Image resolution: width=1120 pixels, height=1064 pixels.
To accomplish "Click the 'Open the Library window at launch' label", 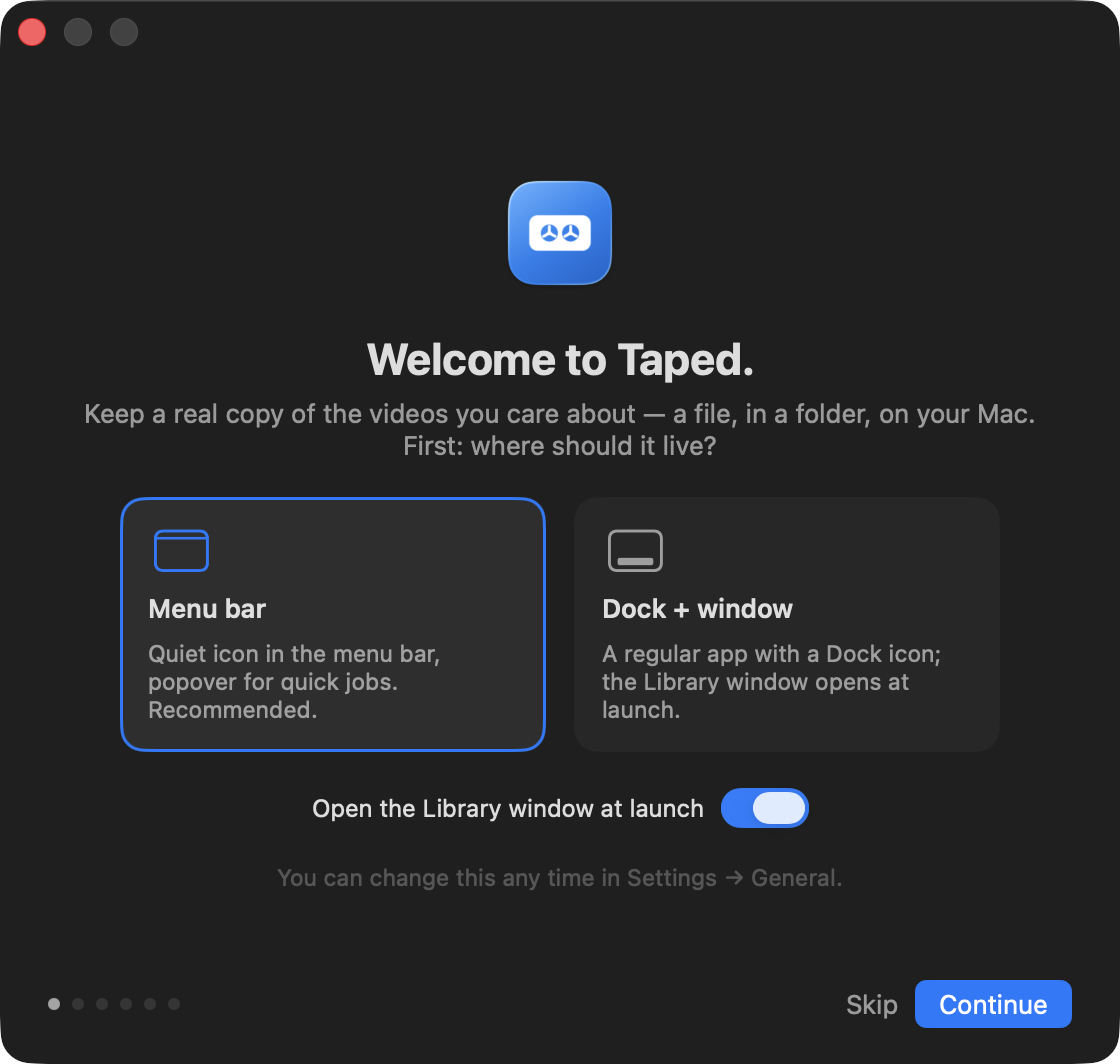I will [508, 808].
